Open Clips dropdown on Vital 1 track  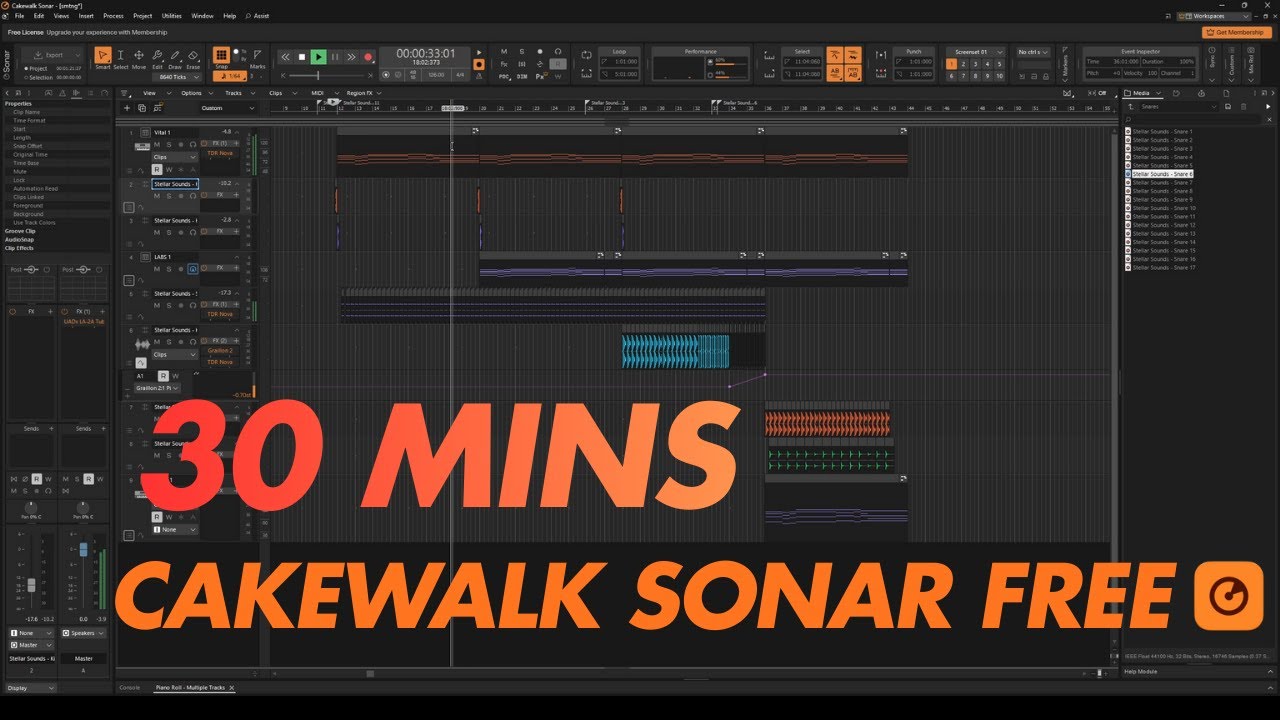pos(174,157)
